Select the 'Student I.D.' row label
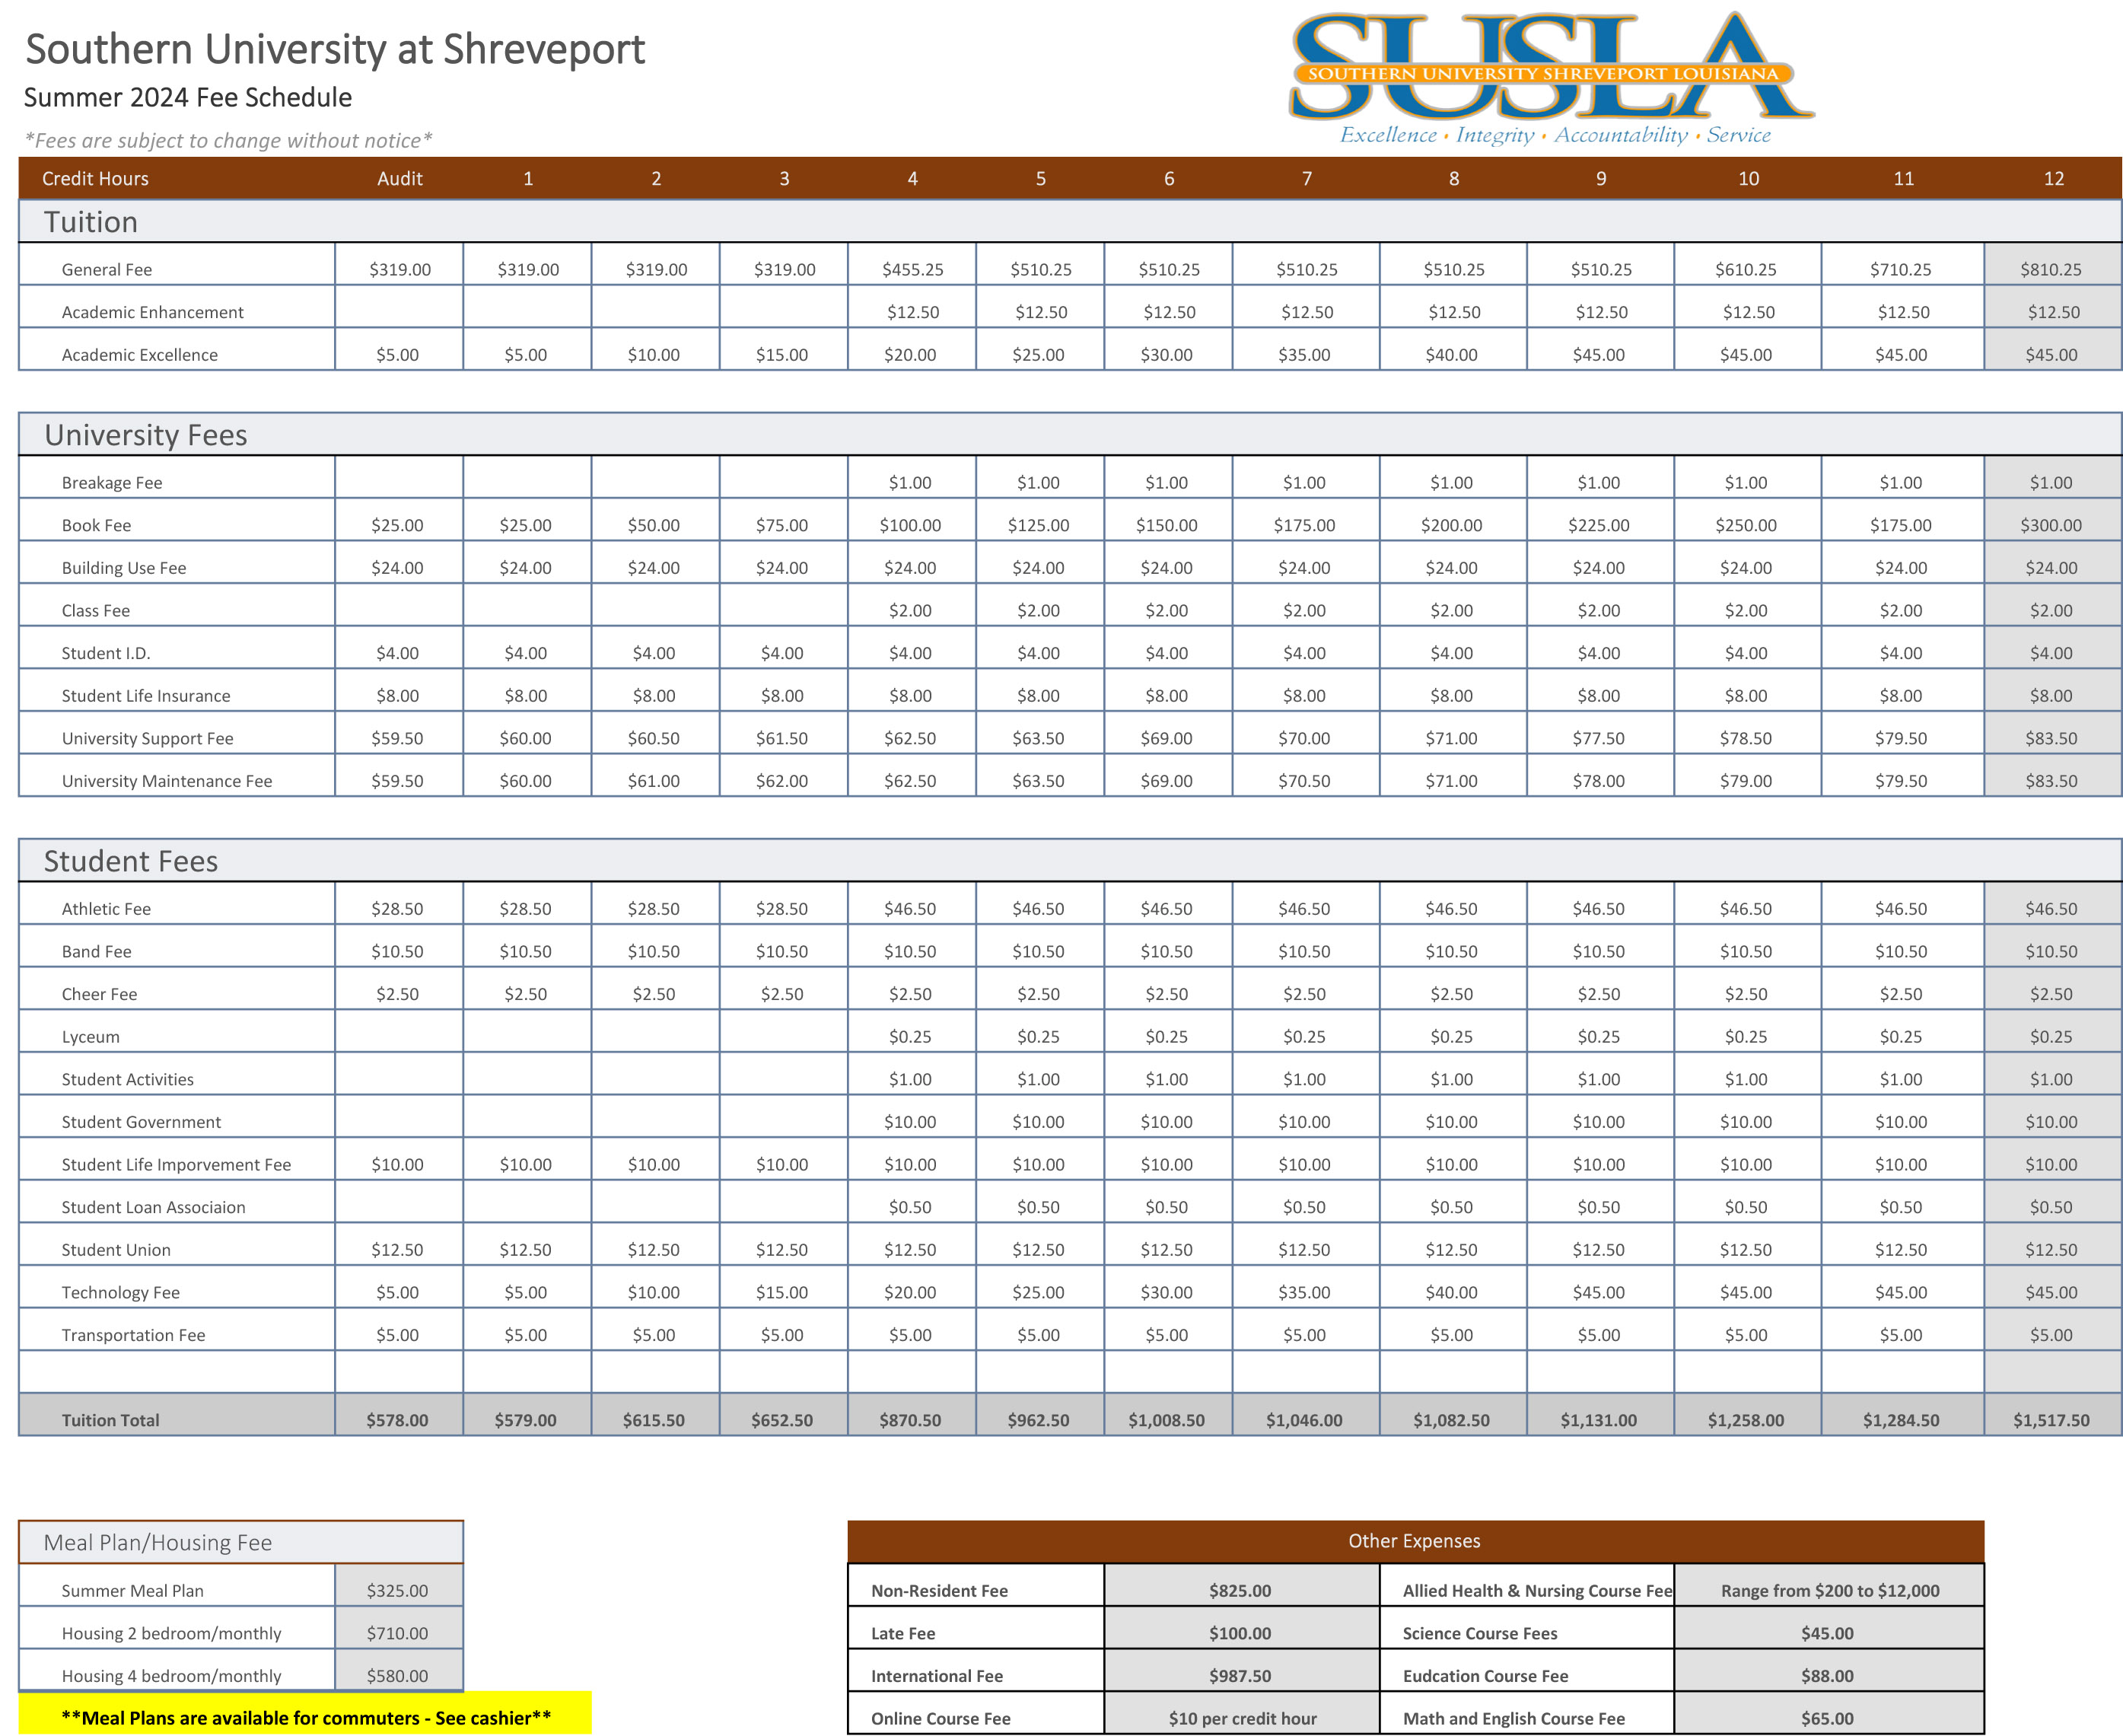Viewport: 2123px width, 1736px height. tap(106, 653)
